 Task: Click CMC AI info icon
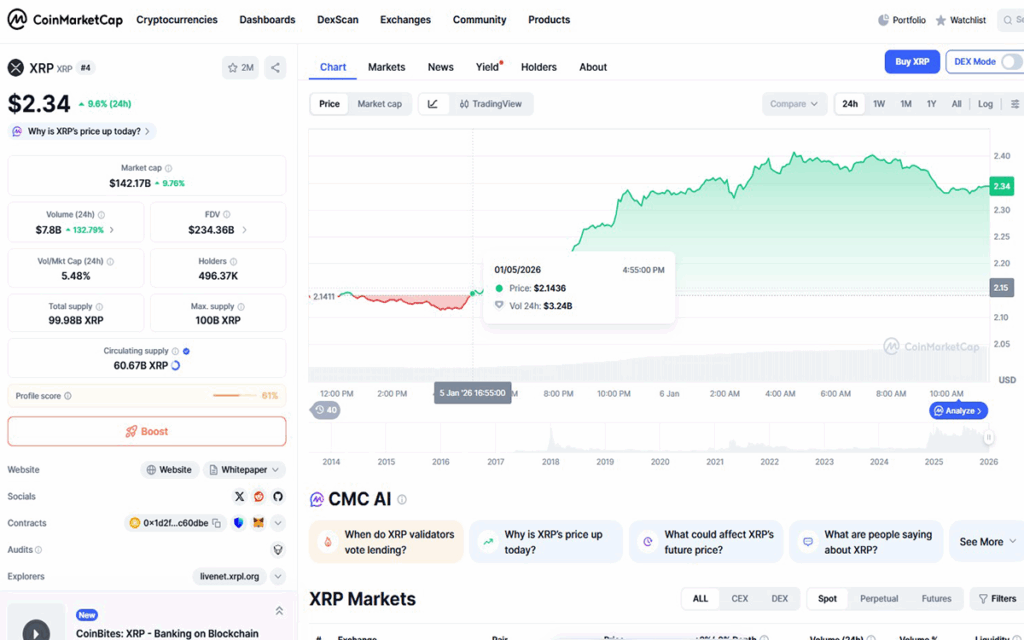(x=402, y=500)
